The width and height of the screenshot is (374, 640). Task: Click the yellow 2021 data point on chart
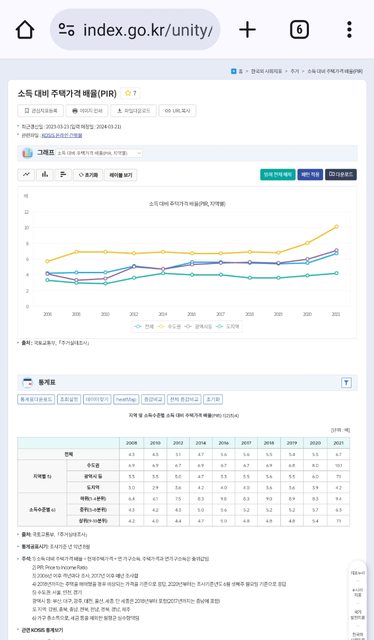click(336, 227)
